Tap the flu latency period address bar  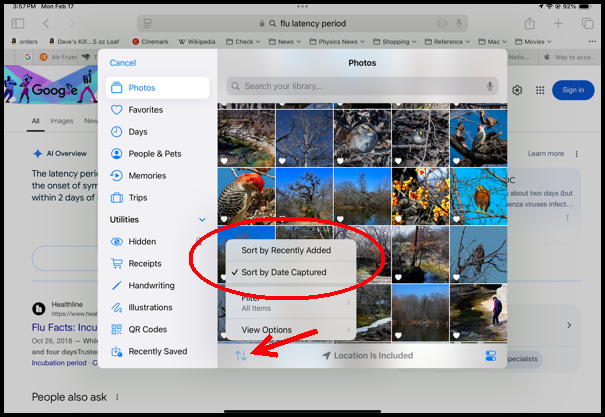click(302, 24)
